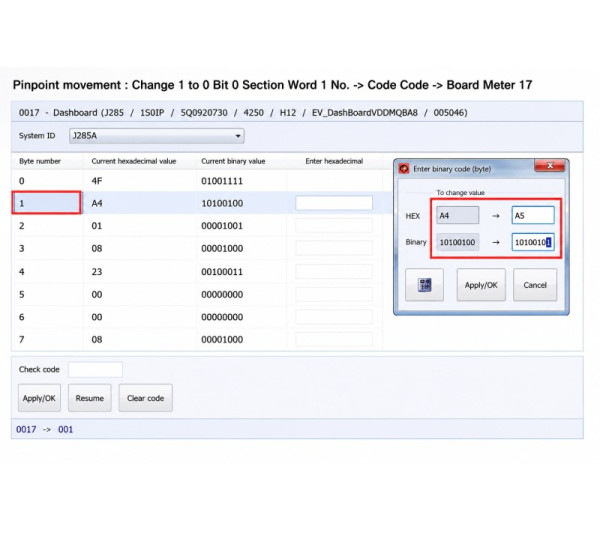Select byte number 4 cell
This screenshot has height=533, width=600.
pos(48,272)
